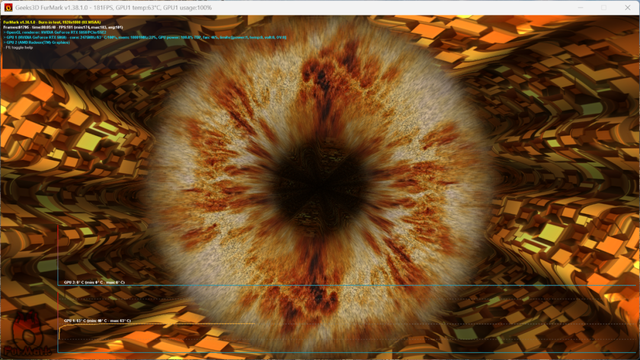Click the blue GPU 2 temperature graph line

(347, 285)
